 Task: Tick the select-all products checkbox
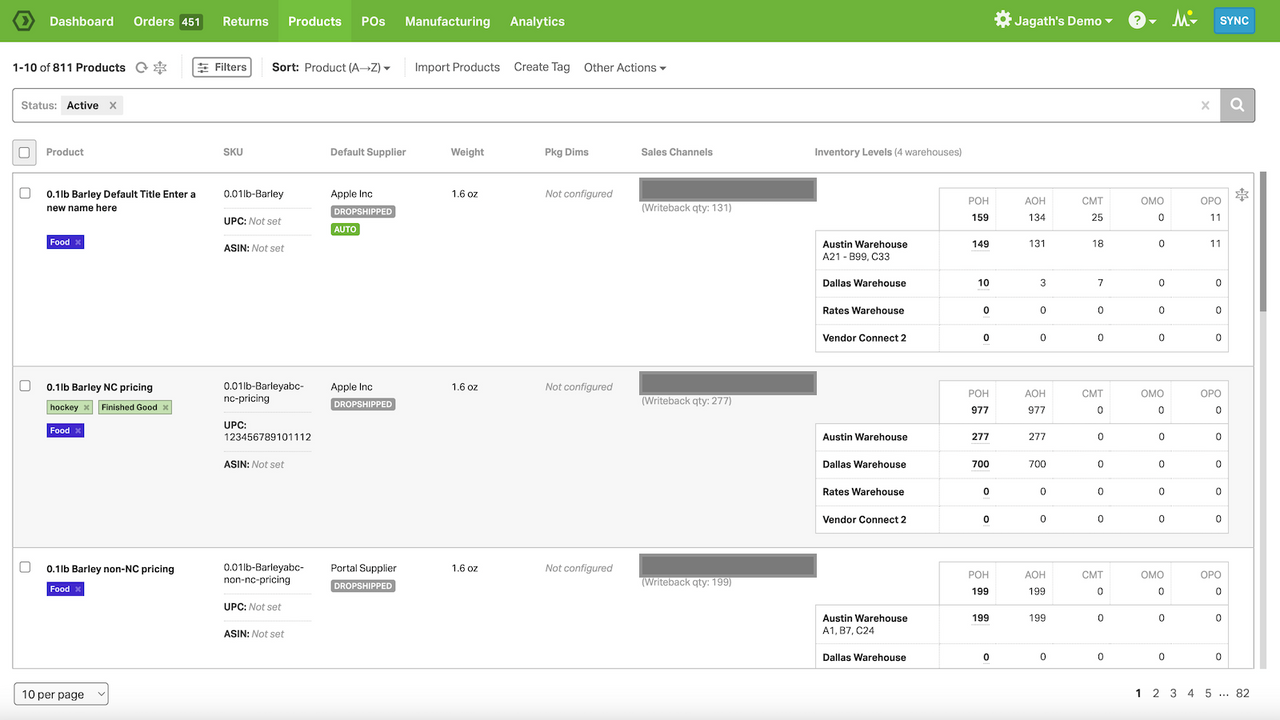[x=25, y=152]
